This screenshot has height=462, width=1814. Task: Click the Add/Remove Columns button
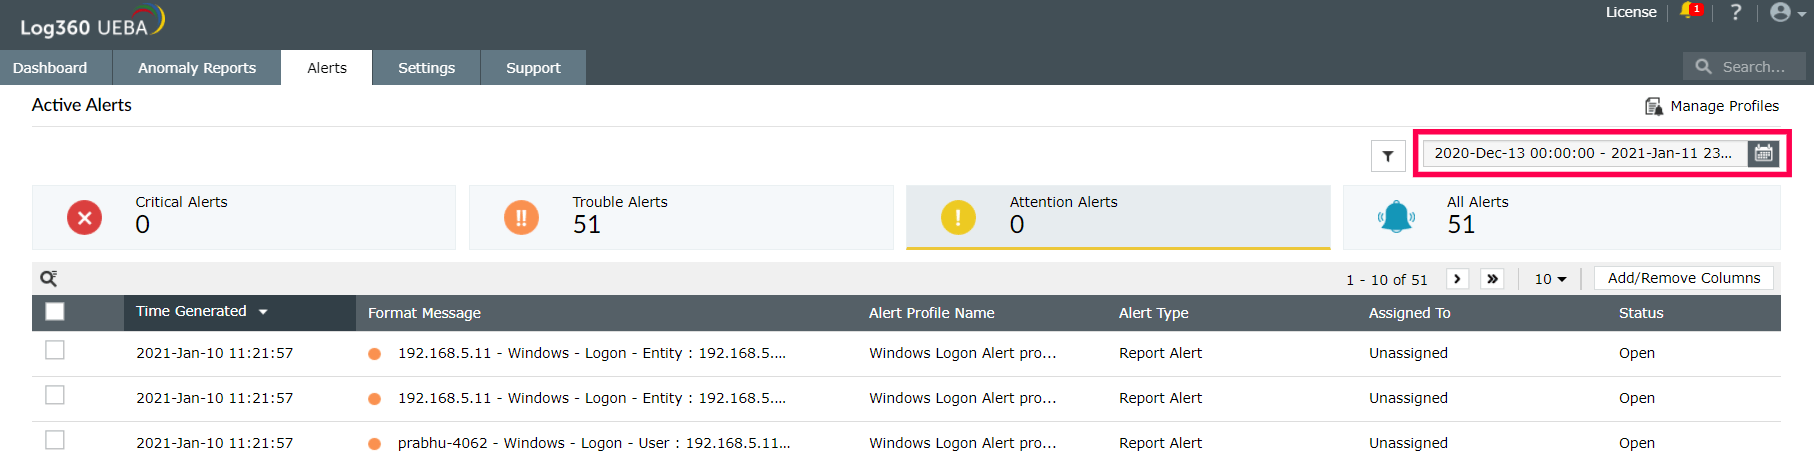(x=1684, y=278)
